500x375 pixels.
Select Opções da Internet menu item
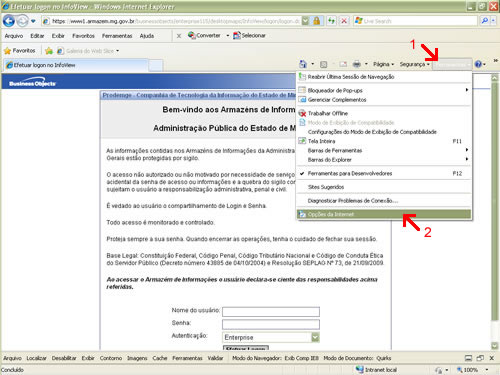[384, 214]
